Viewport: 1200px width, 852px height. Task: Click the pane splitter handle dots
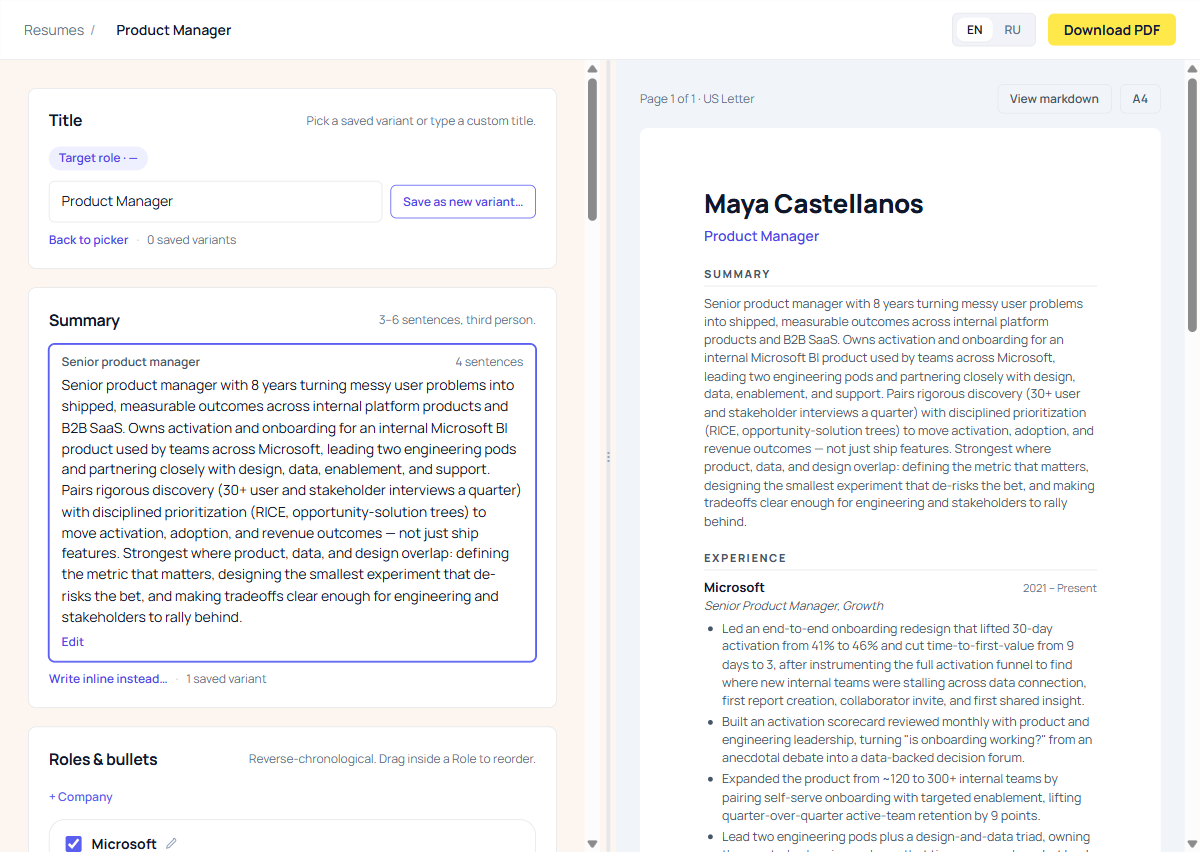point(608,456)
